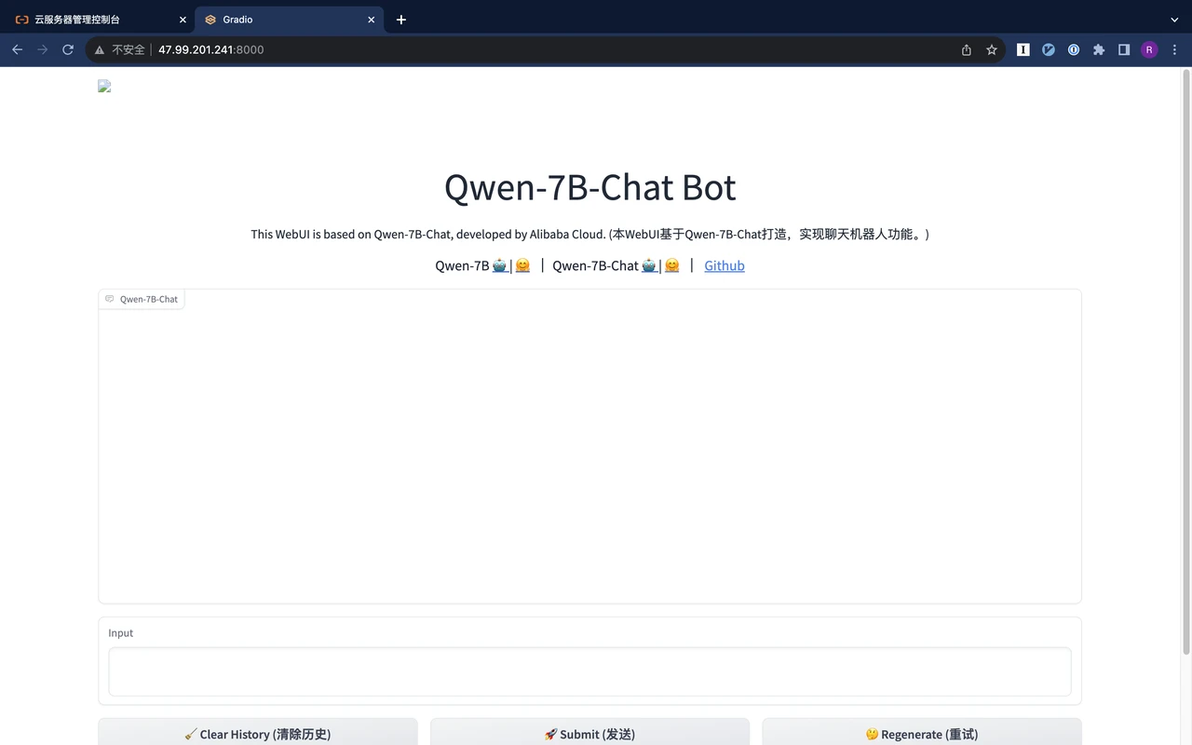Toggle the browser side panel
The image size is (1192, 745).
coord(1124,49)
